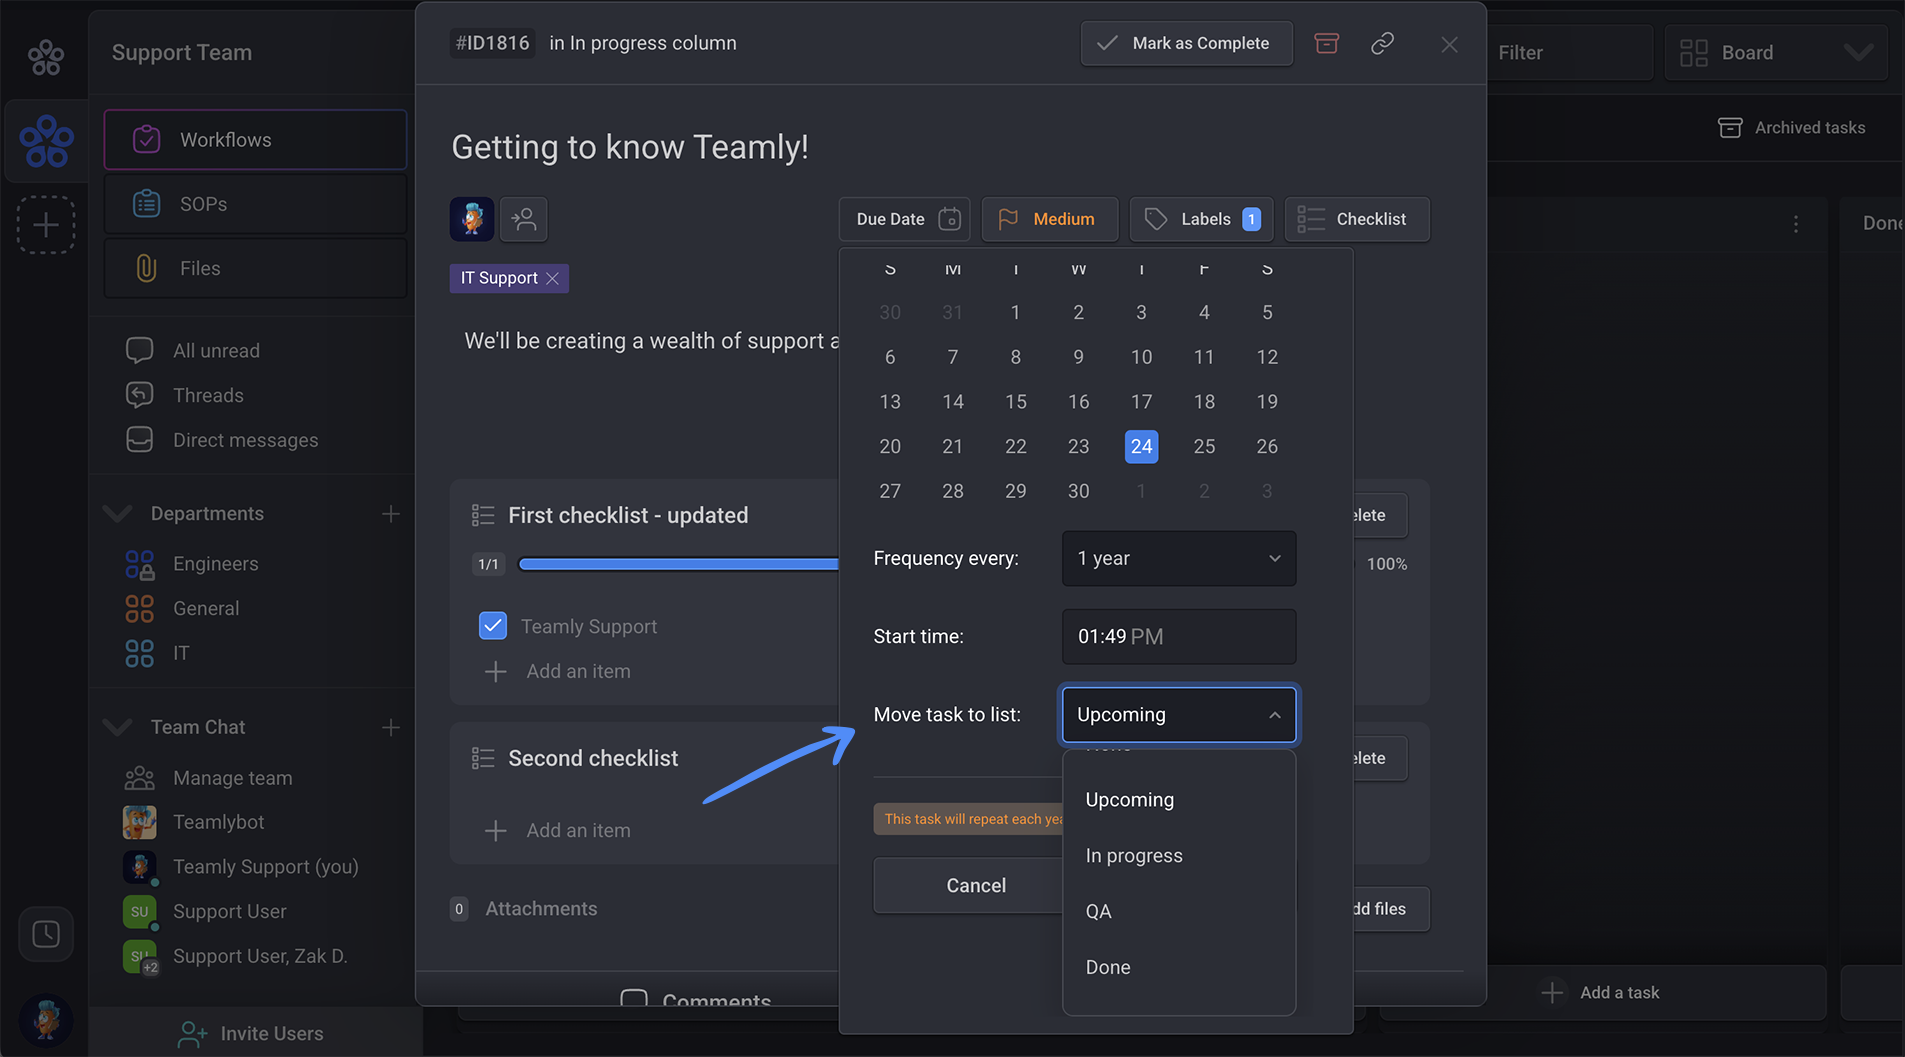Click Mark as Complete button

(1186, 43)
